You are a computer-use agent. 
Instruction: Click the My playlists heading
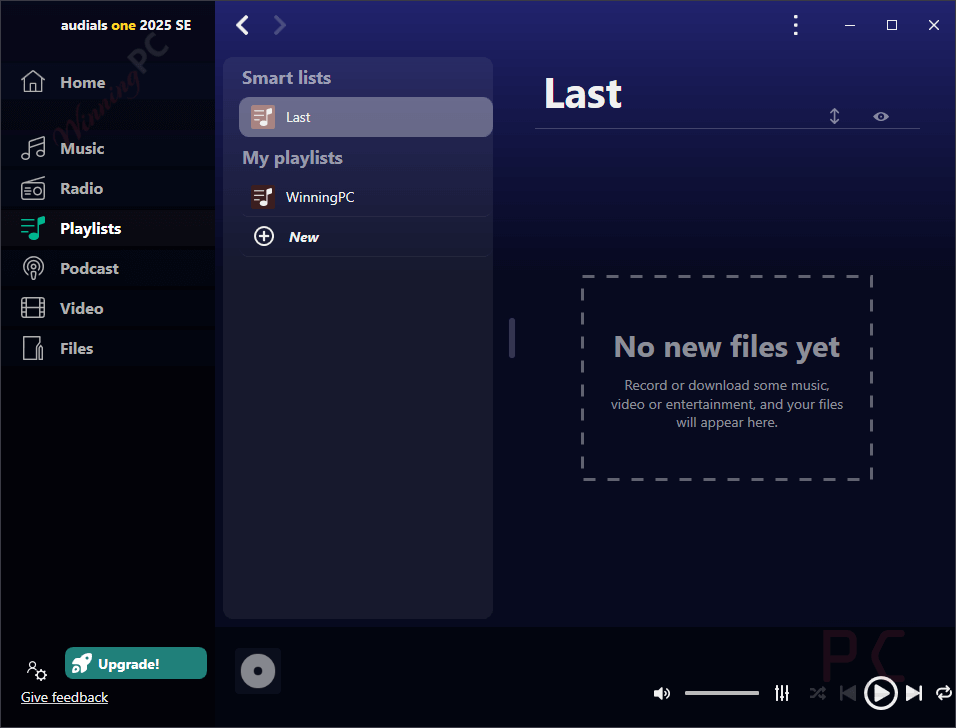[293, 158]
